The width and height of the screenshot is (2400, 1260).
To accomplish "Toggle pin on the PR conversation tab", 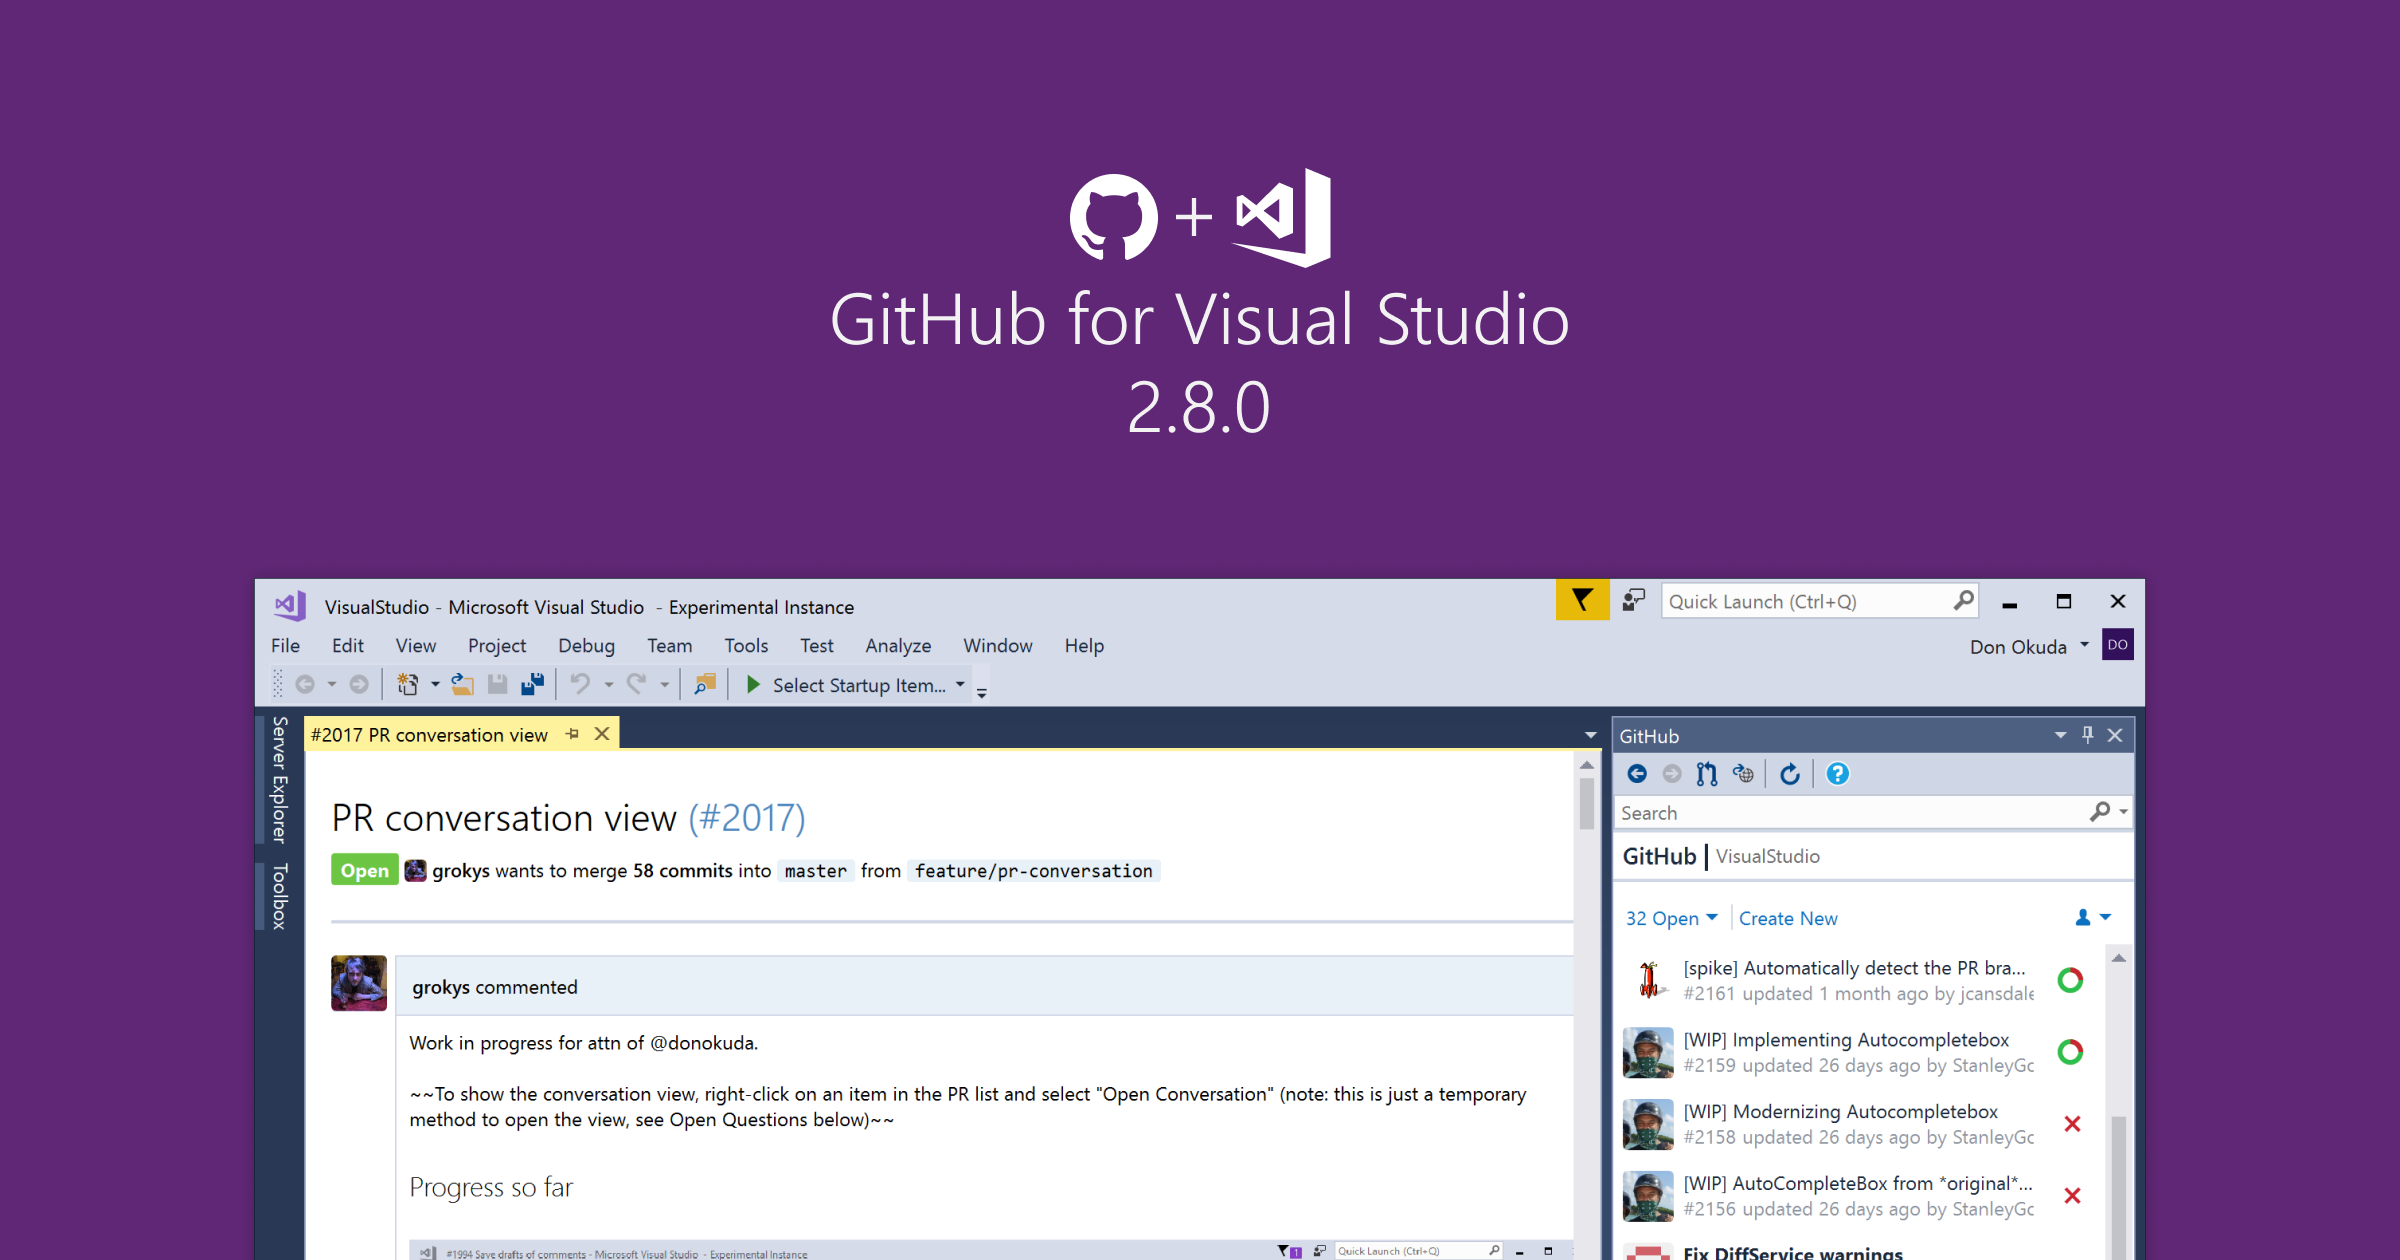I will [x=572, y=734].
